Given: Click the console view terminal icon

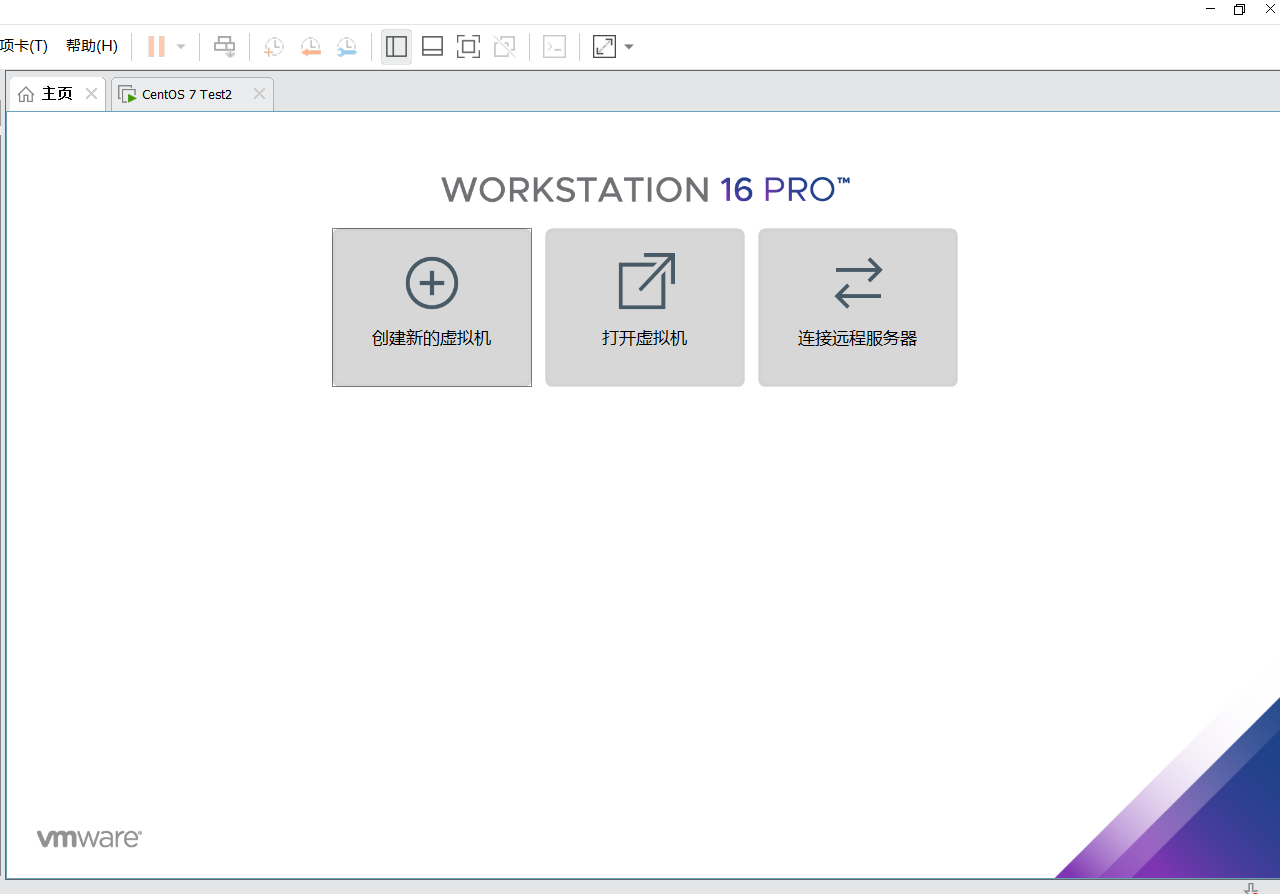Looking at the screenshot, I should coord(554,46).
